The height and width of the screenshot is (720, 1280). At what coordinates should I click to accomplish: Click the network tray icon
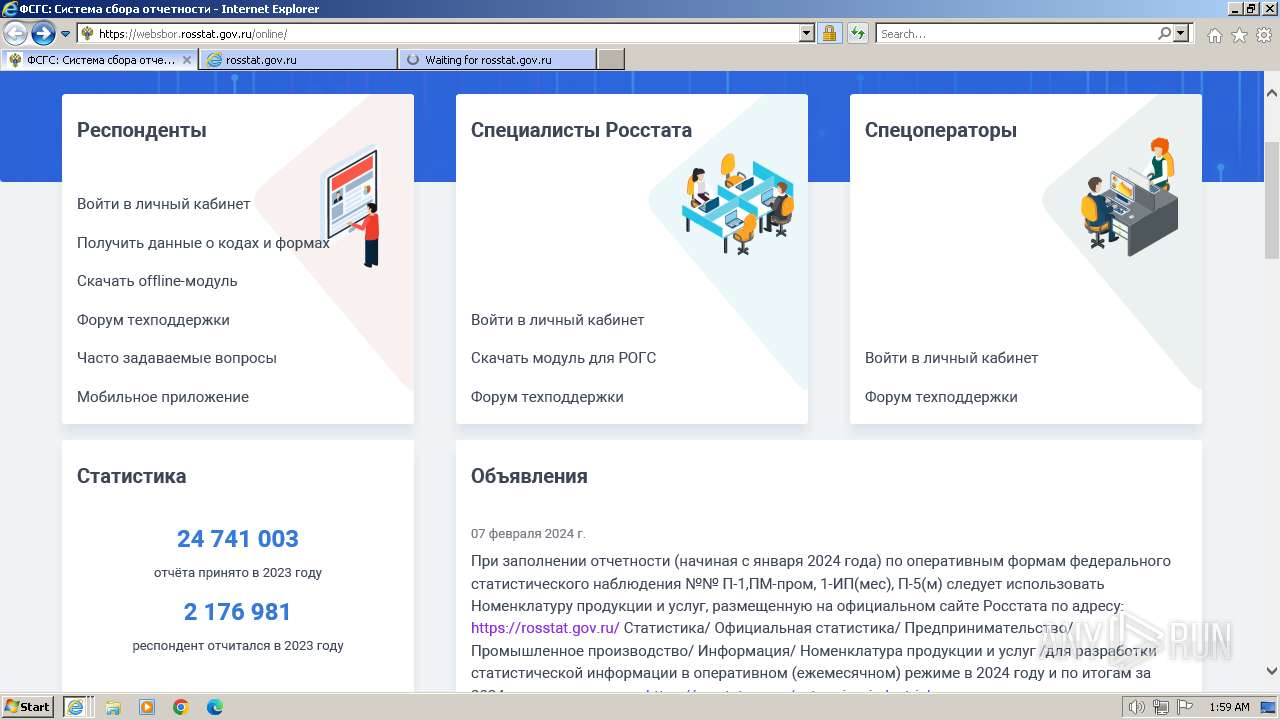1160,707
